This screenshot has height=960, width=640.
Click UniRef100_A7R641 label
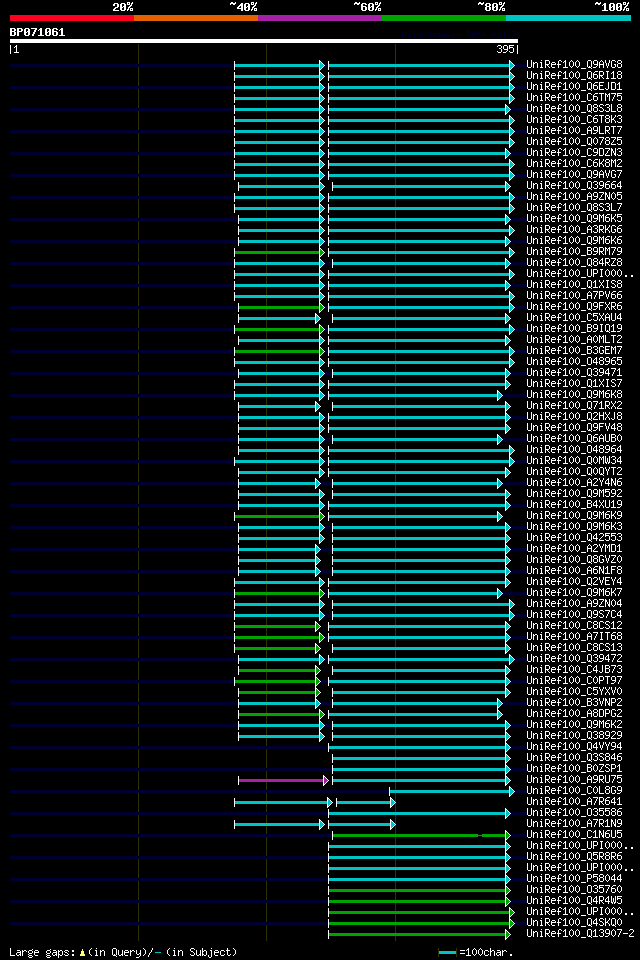pos(574,803)
